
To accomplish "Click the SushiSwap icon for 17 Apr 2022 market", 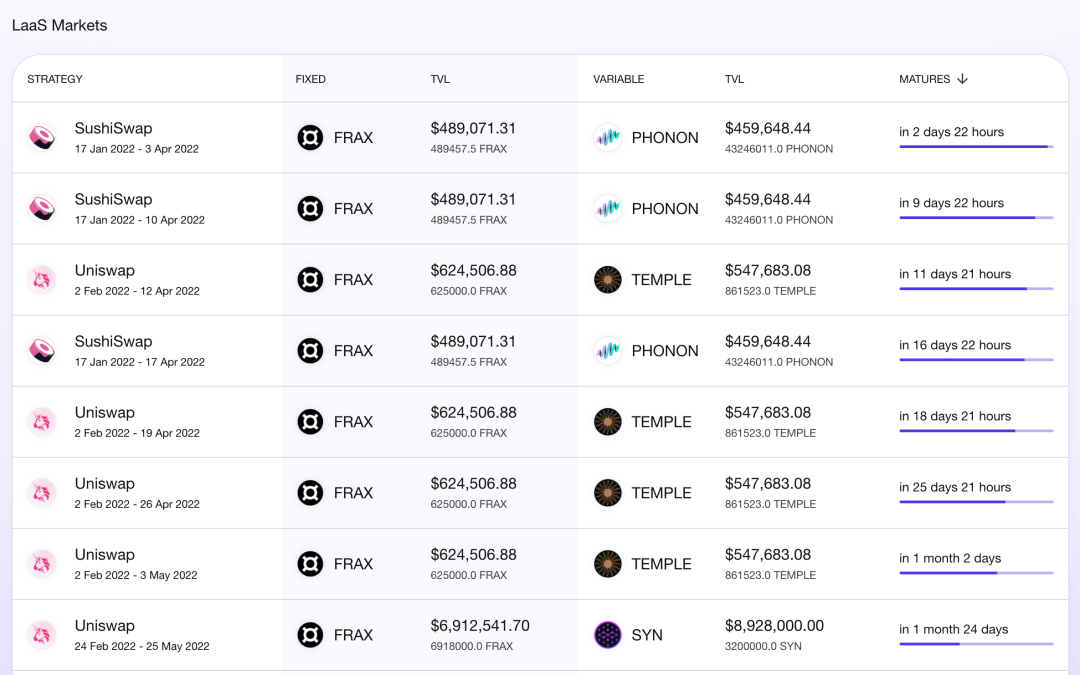I will (41, 351).
